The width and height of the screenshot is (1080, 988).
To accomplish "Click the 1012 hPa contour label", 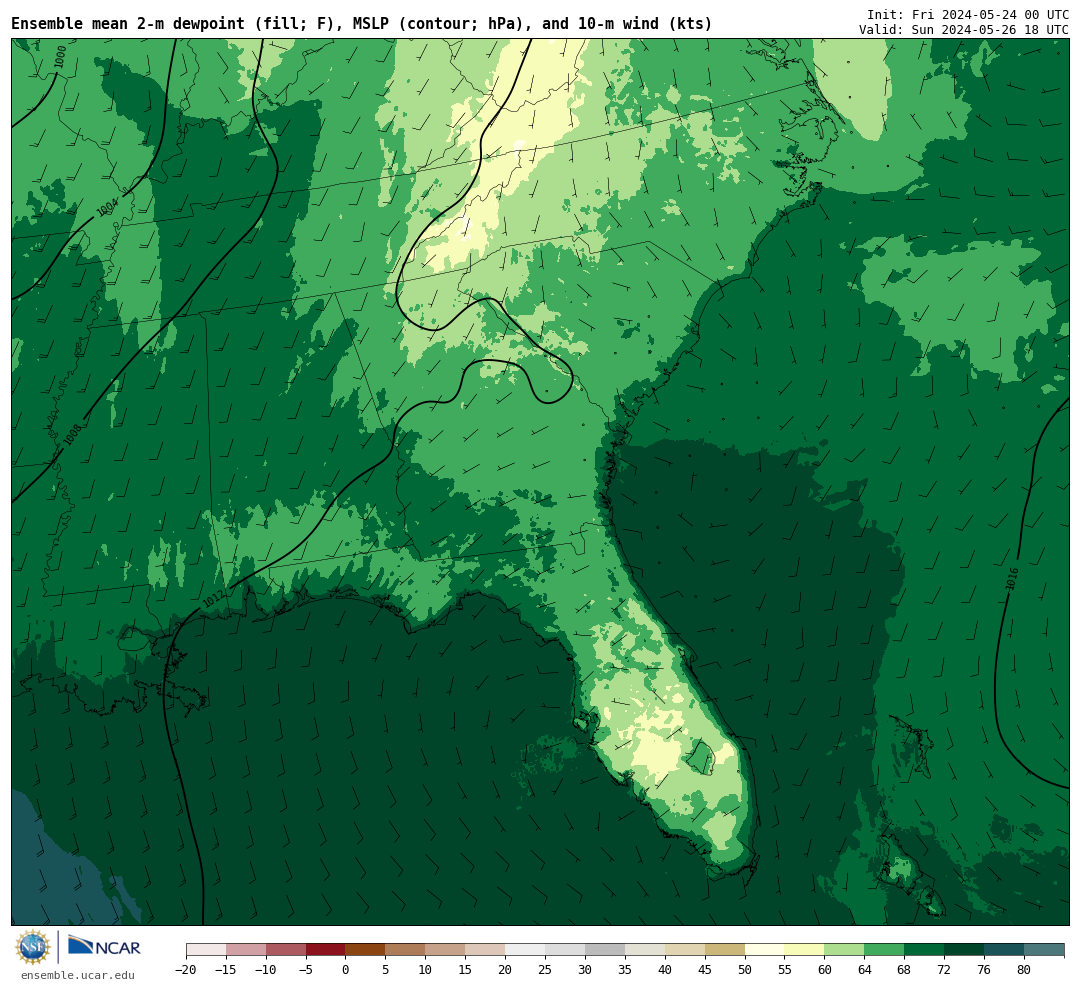I will point(214,598).
